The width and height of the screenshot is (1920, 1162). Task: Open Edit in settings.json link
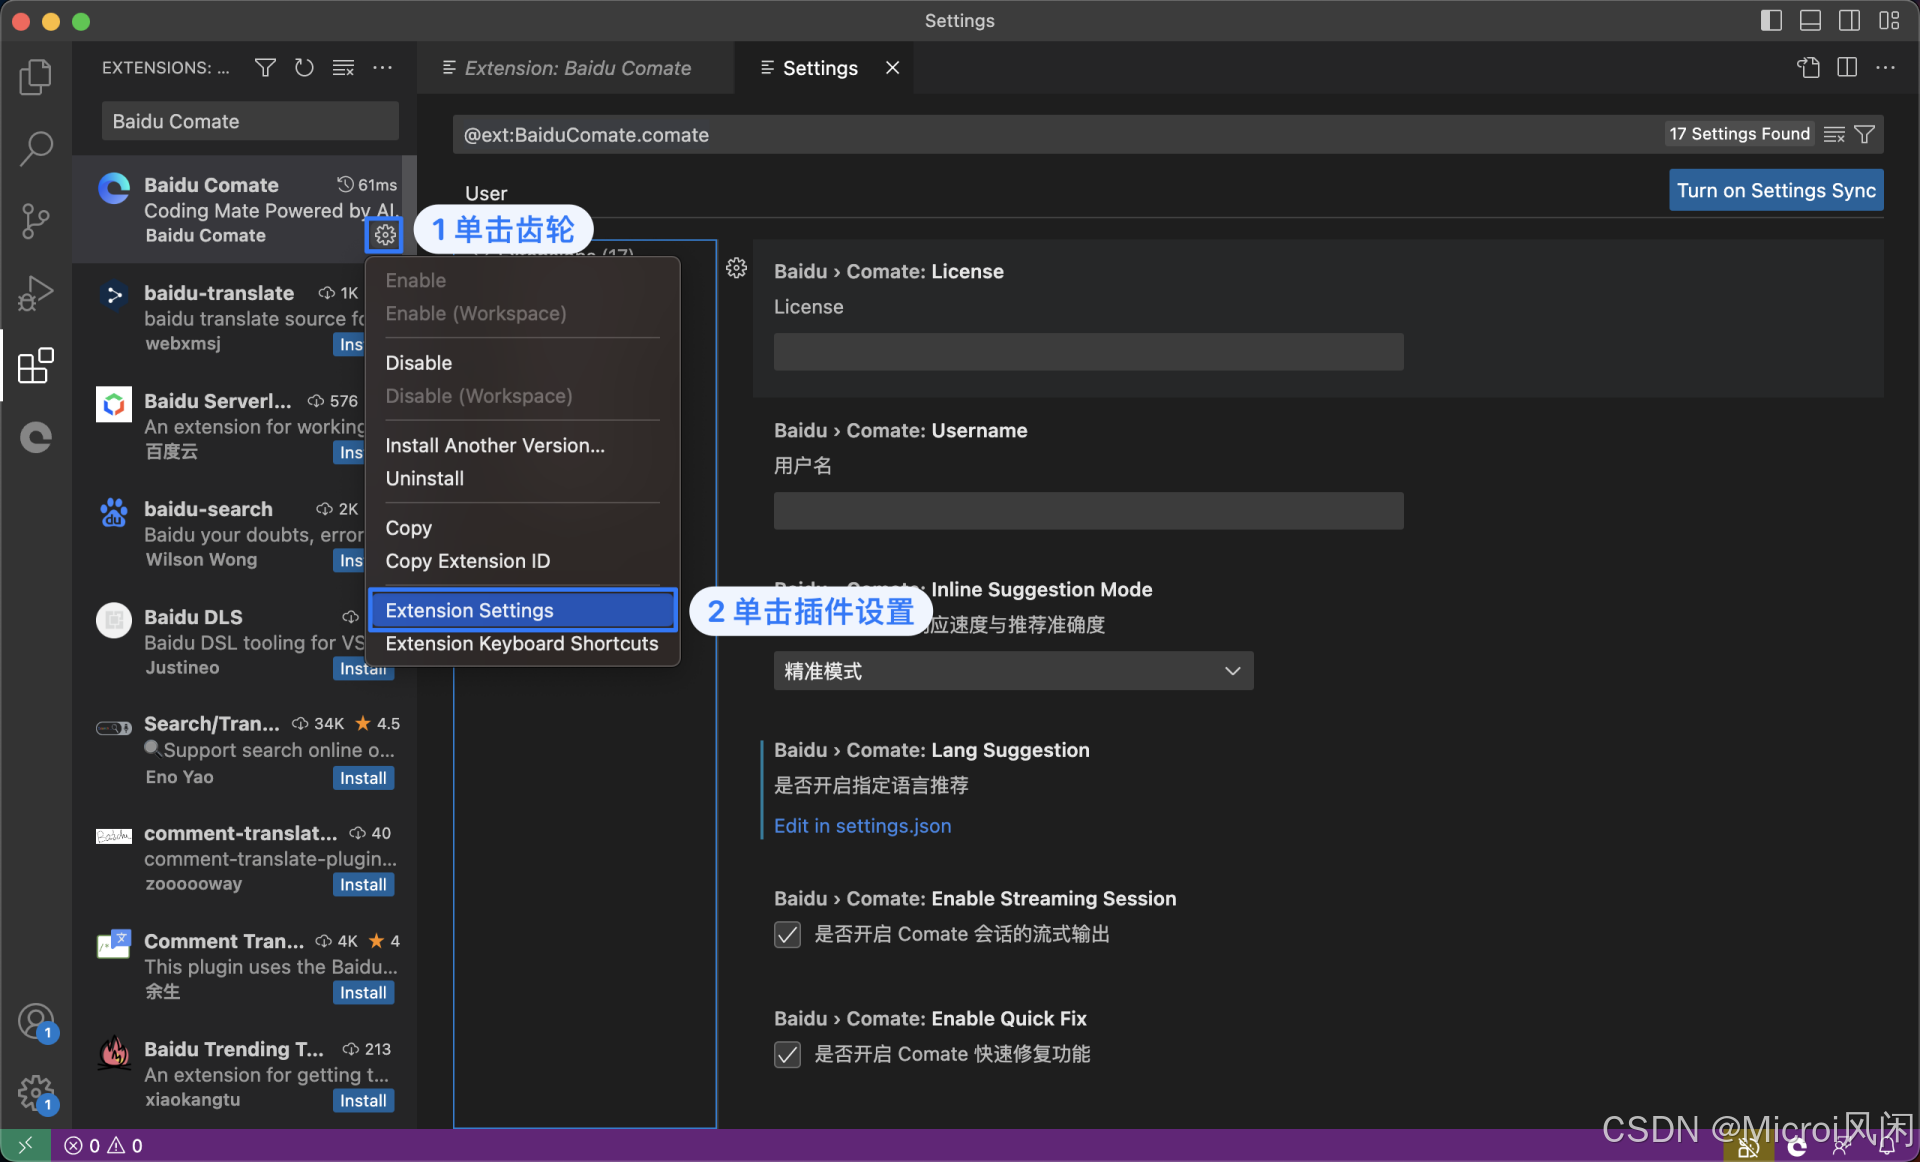tap(862, 826)
